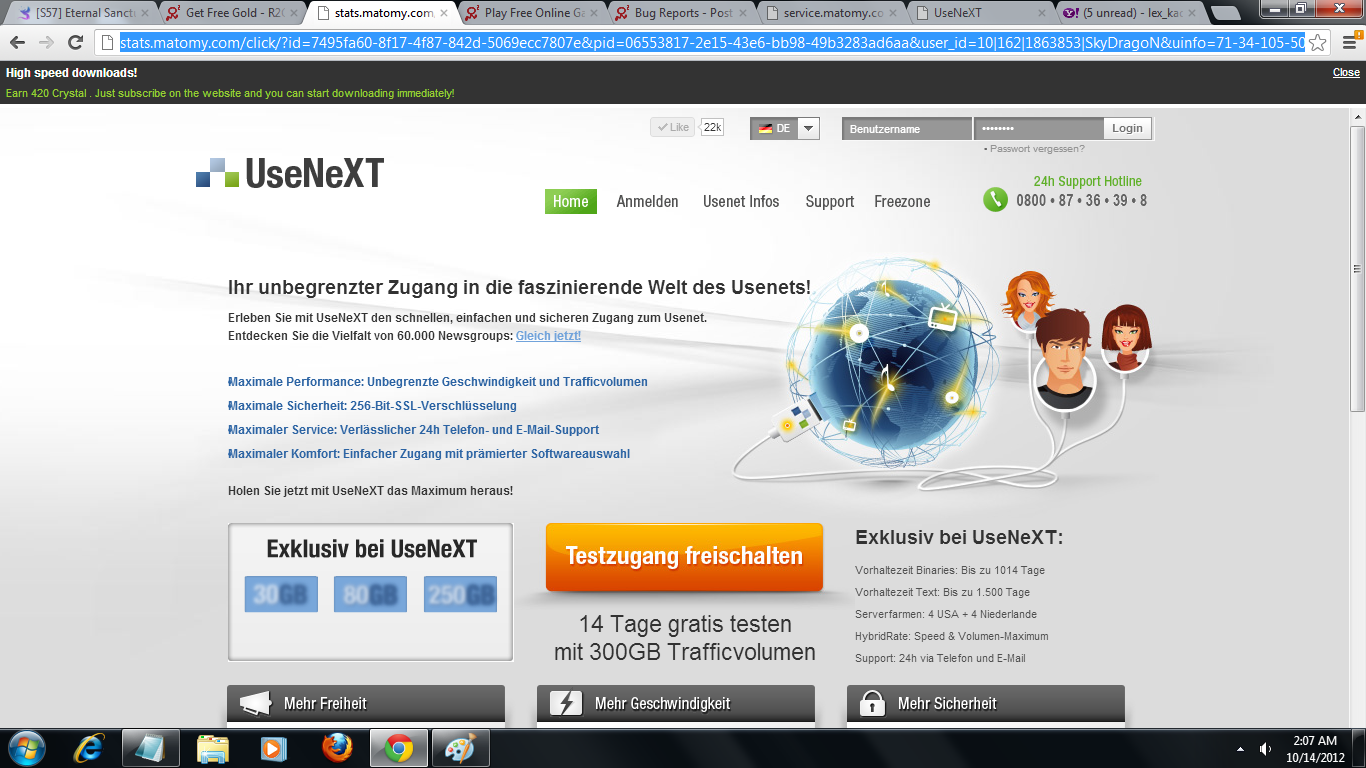Screen dimensions: 1366x768
Task: Bookmark page with star icon
Action: point(1318,42)
